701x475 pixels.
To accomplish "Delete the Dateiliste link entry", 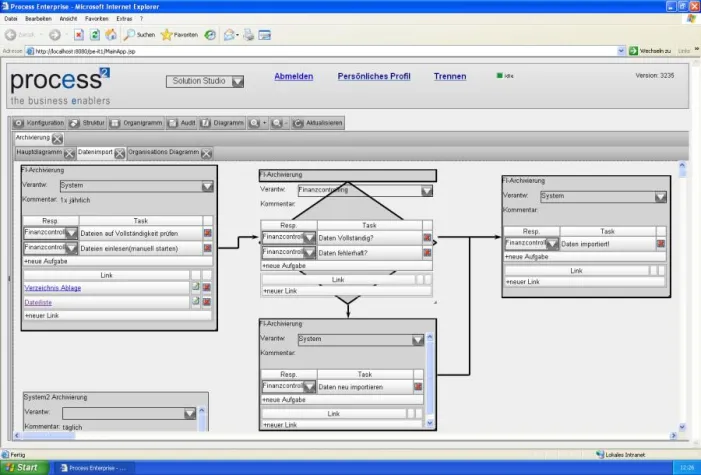I will 208,301.
